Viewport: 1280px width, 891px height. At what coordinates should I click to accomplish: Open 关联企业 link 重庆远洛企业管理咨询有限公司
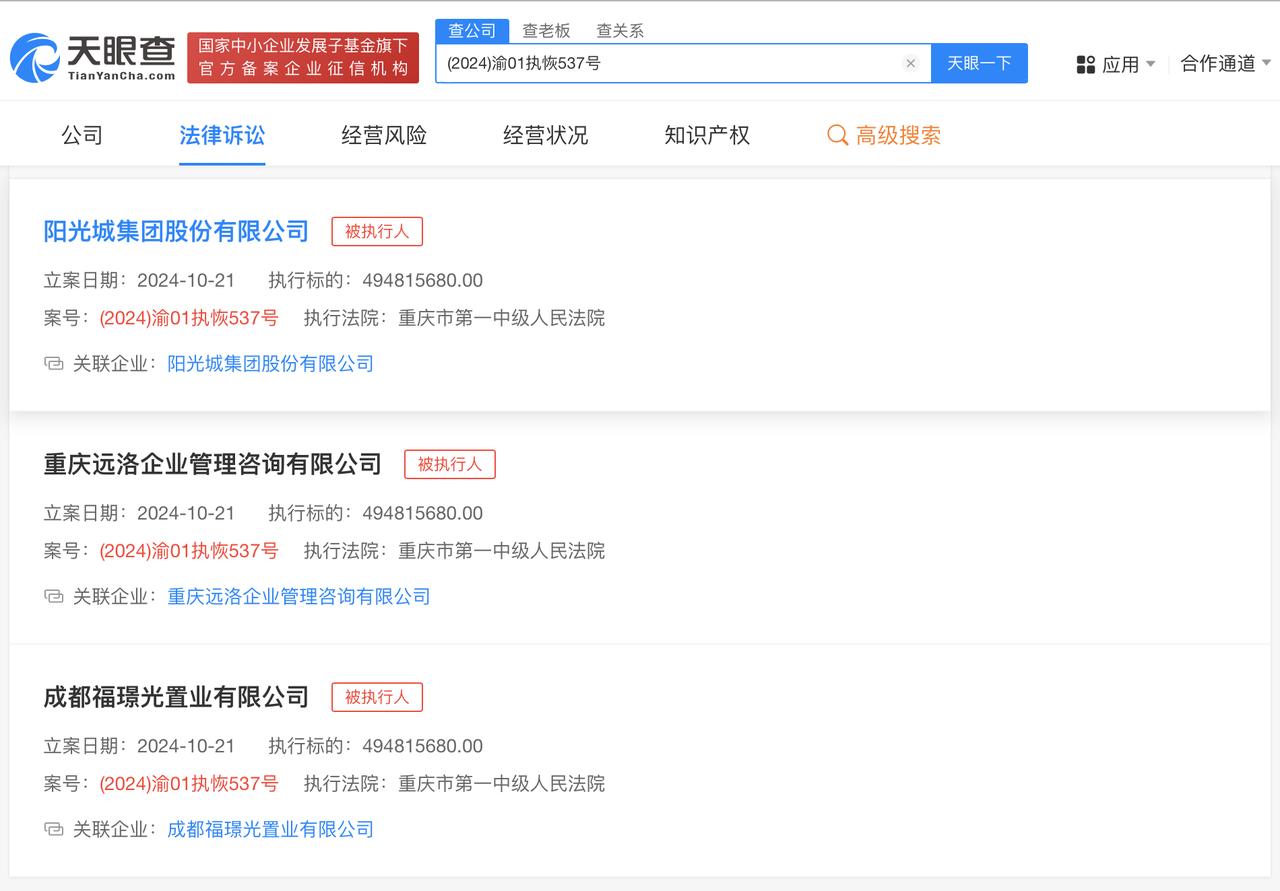[299, 596]
